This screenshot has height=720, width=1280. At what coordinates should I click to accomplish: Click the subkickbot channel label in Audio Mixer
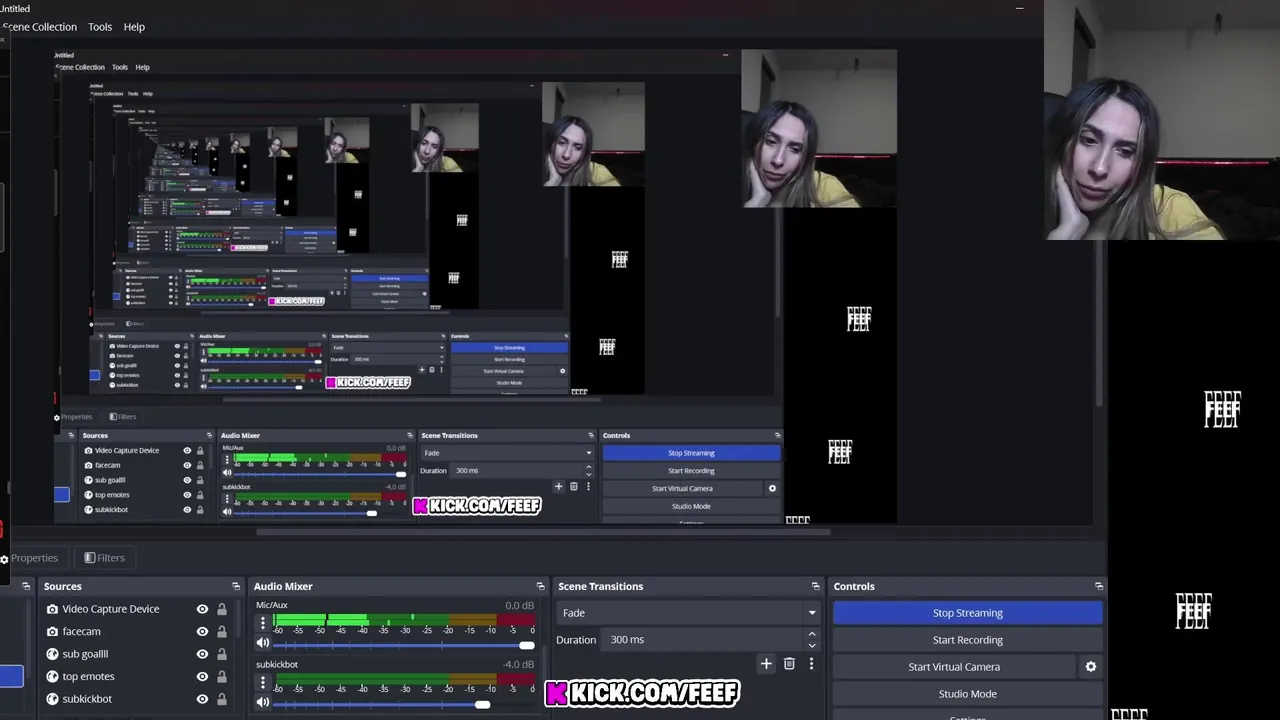pos(277,665)
